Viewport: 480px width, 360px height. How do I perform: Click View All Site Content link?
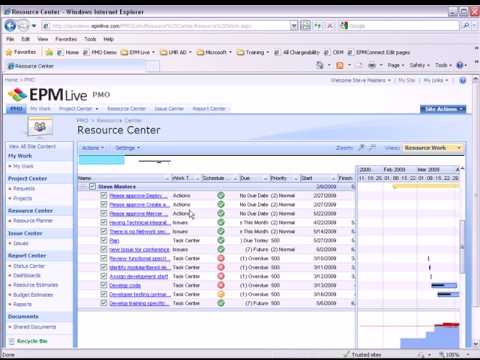32,146
